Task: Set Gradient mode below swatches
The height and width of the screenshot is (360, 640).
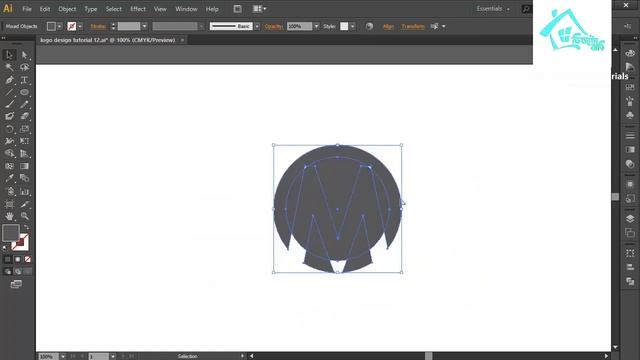Action: (x=18, y=259)
